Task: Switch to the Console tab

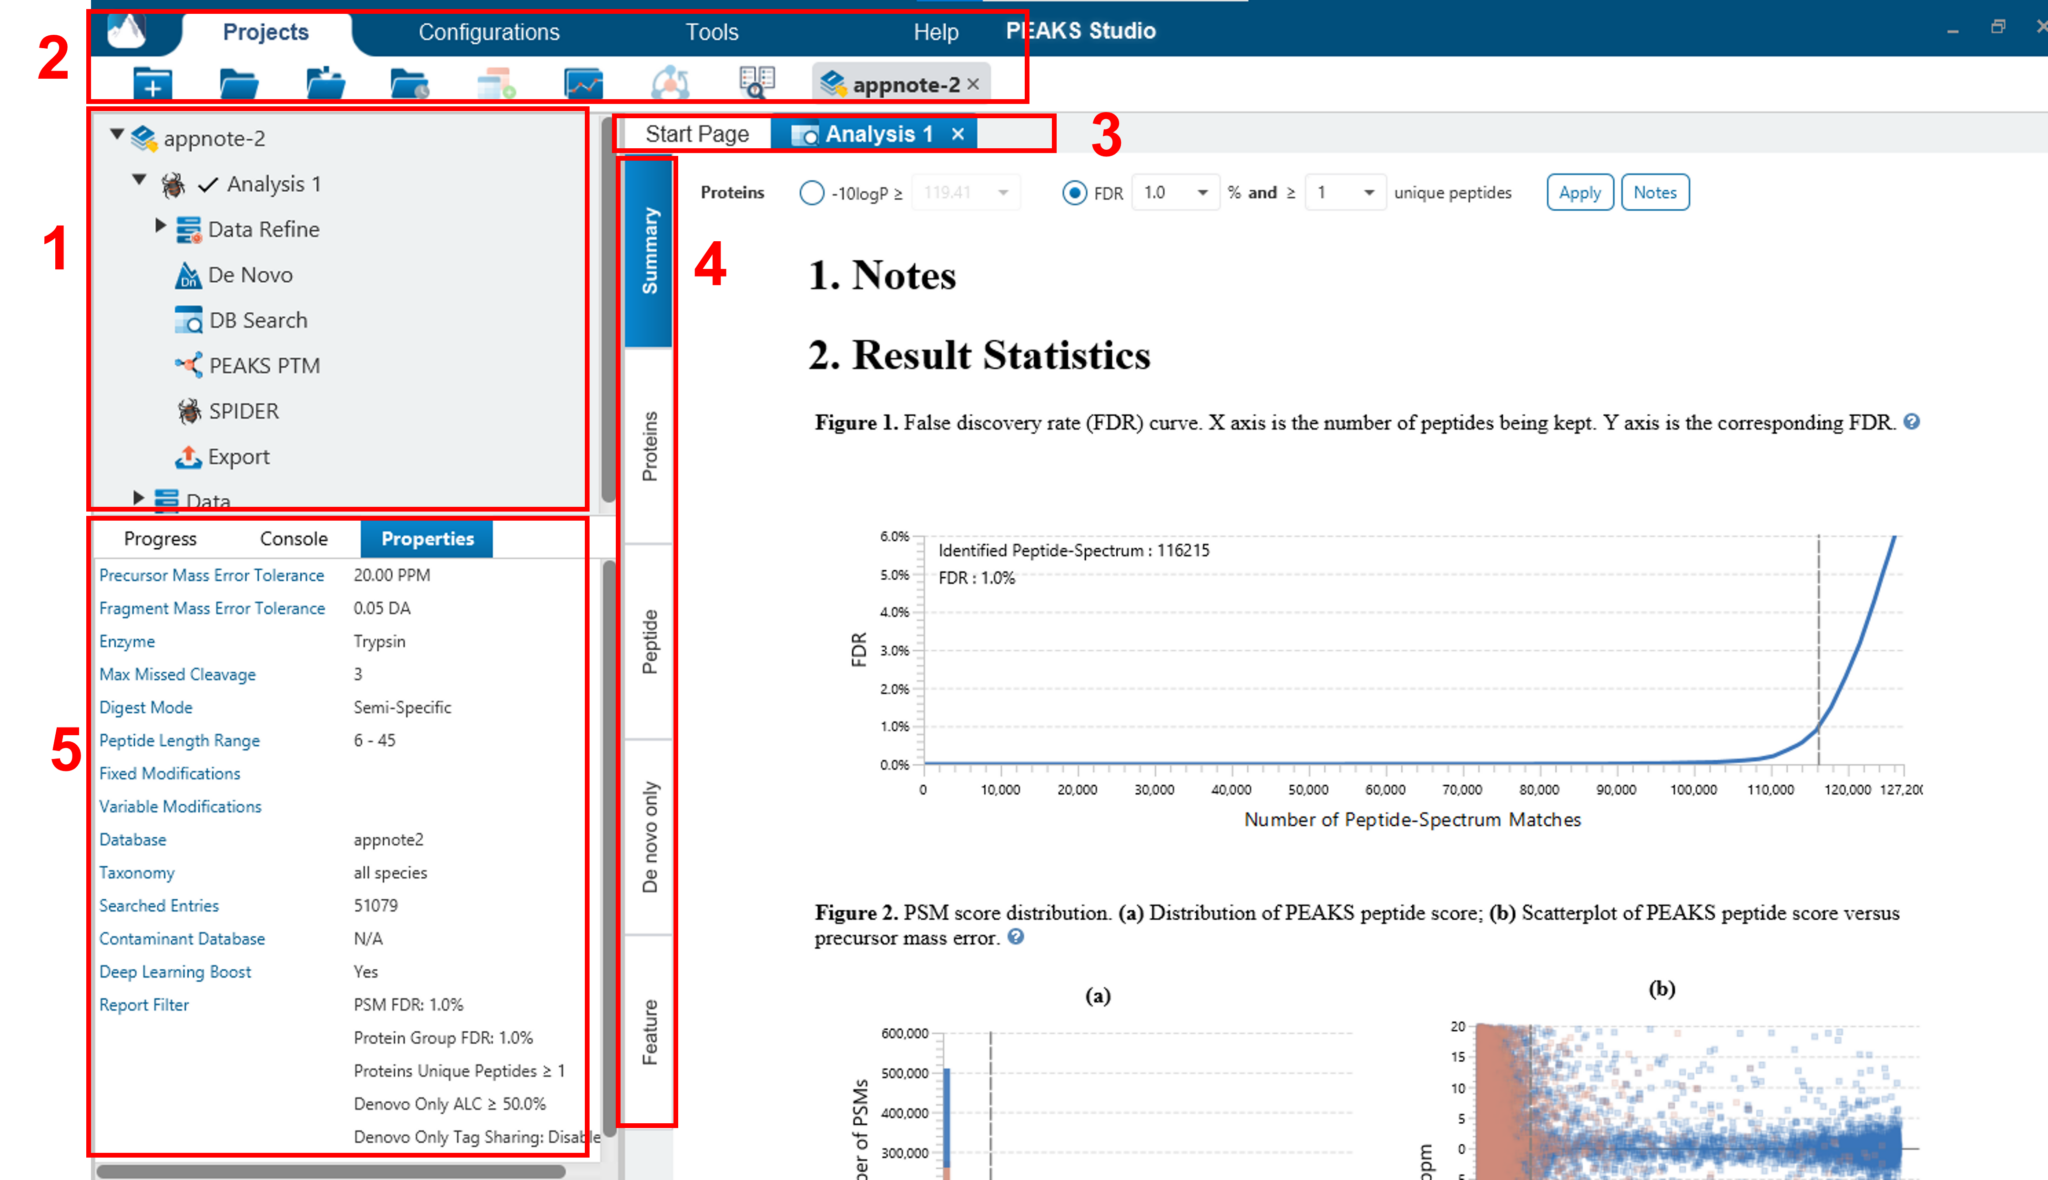Action: click(294, 539)
